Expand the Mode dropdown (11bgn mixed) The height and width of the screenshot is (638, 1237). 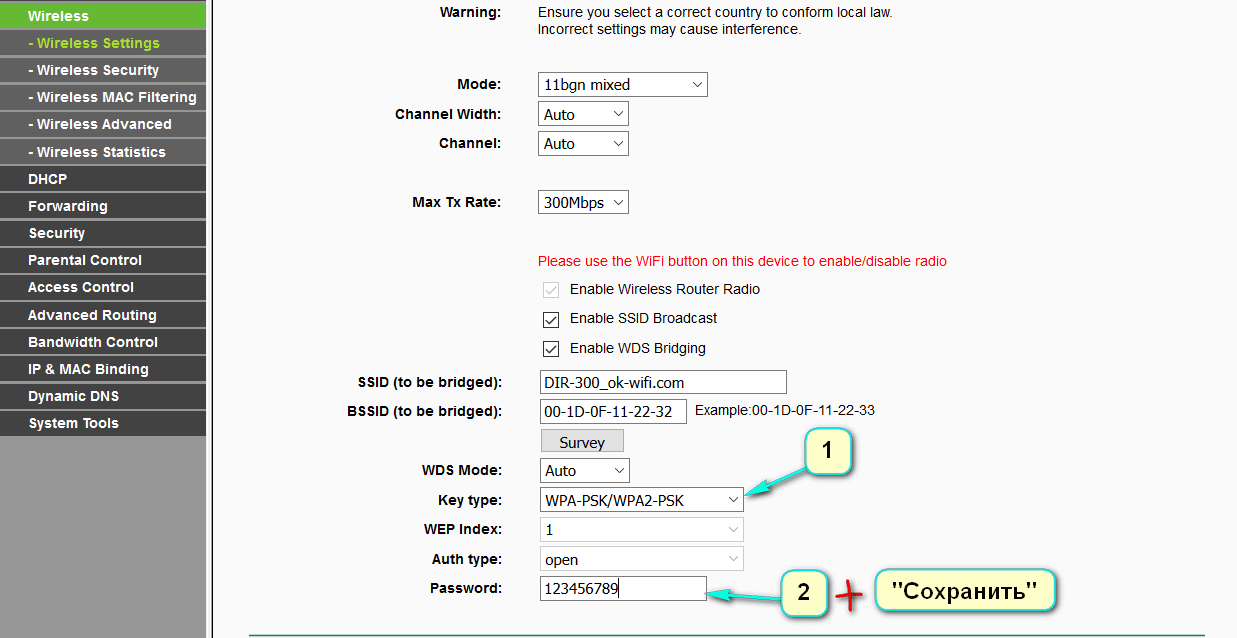[x=622, y=85]
